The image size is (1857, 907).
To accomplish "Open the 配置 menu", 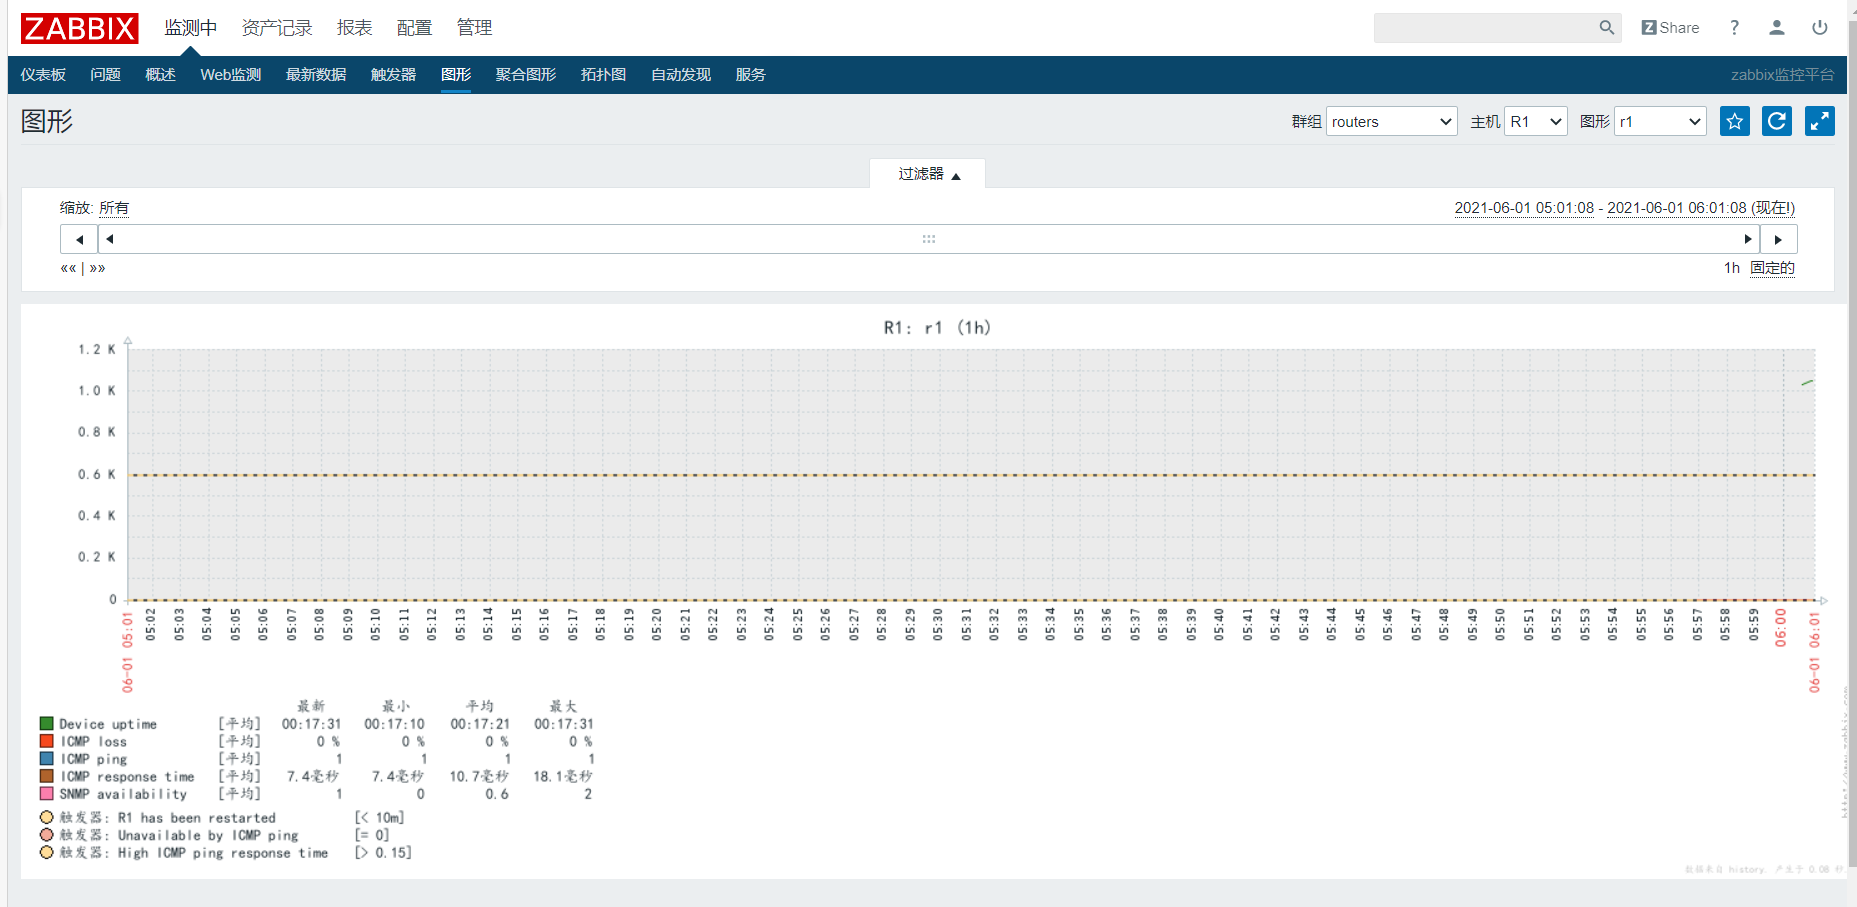I will (x=413, y=27).
